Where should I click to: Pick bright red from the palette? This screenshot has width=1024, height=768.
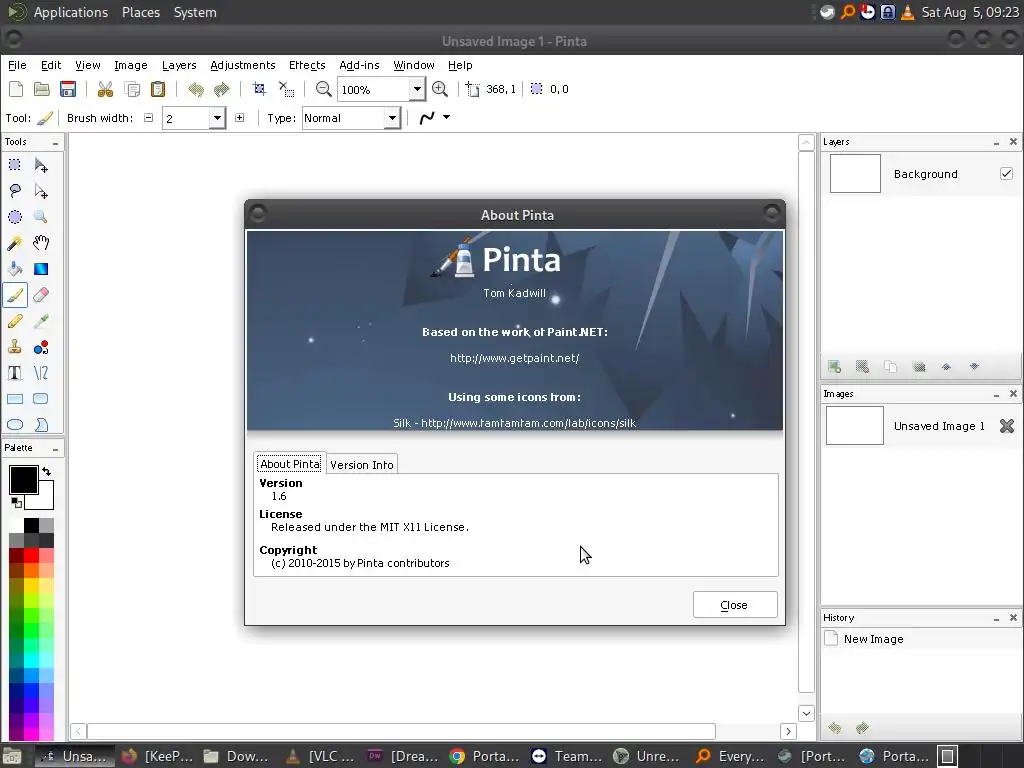[31, 556]
